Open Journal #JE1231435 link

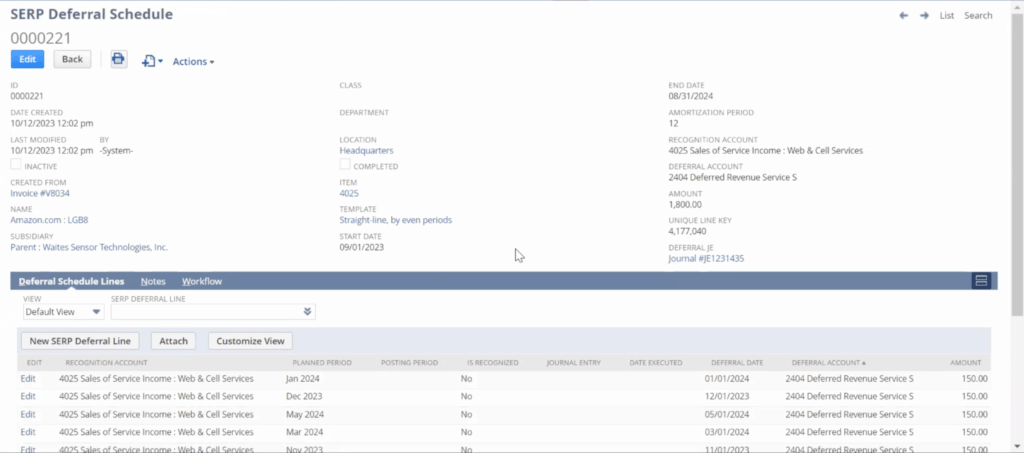tap(705, 259)
